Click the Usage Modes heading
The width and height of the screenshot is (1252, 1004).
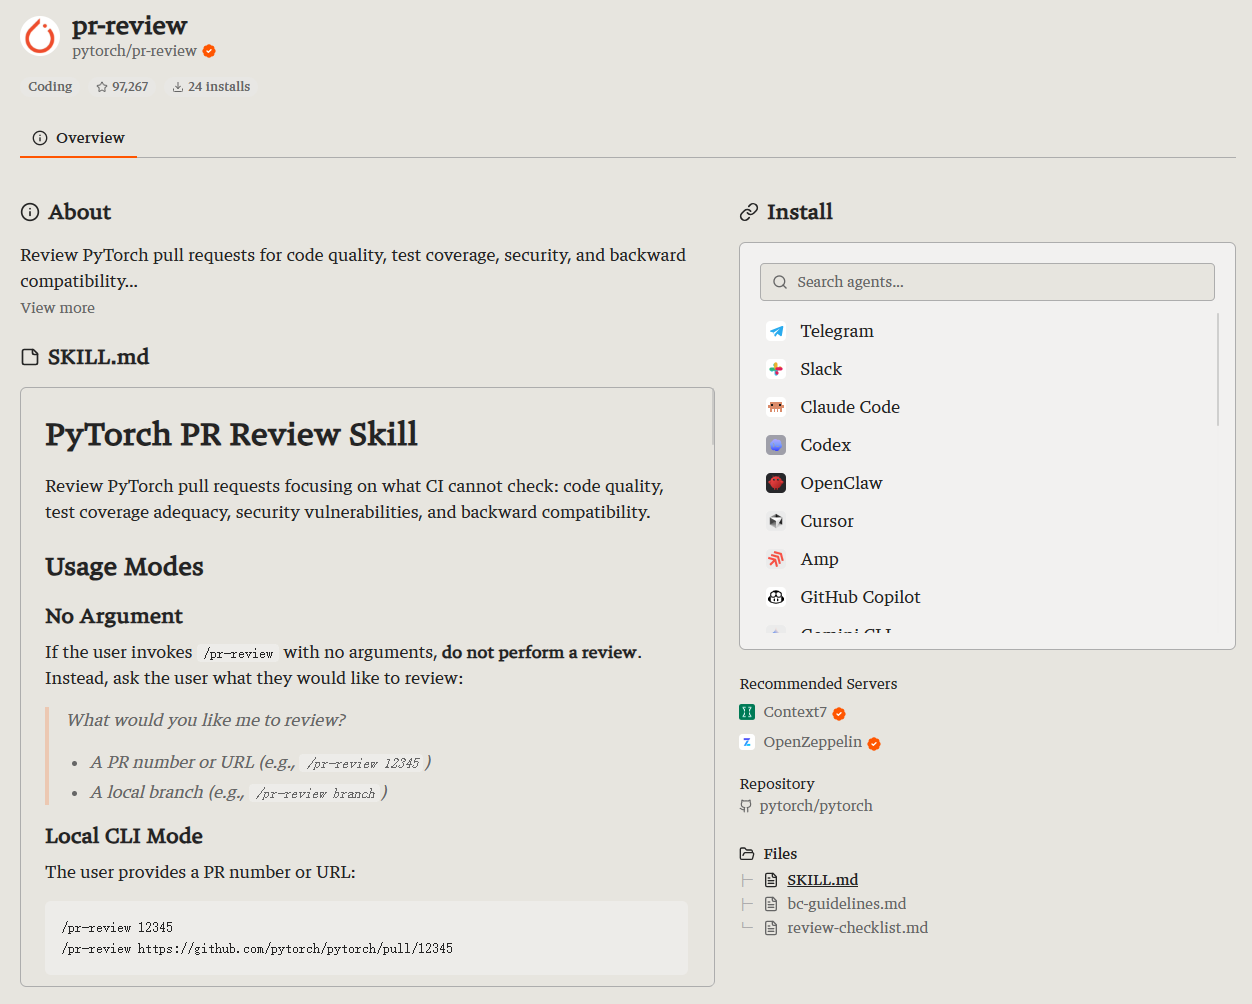pyautogui.click(x=124, y=567)
